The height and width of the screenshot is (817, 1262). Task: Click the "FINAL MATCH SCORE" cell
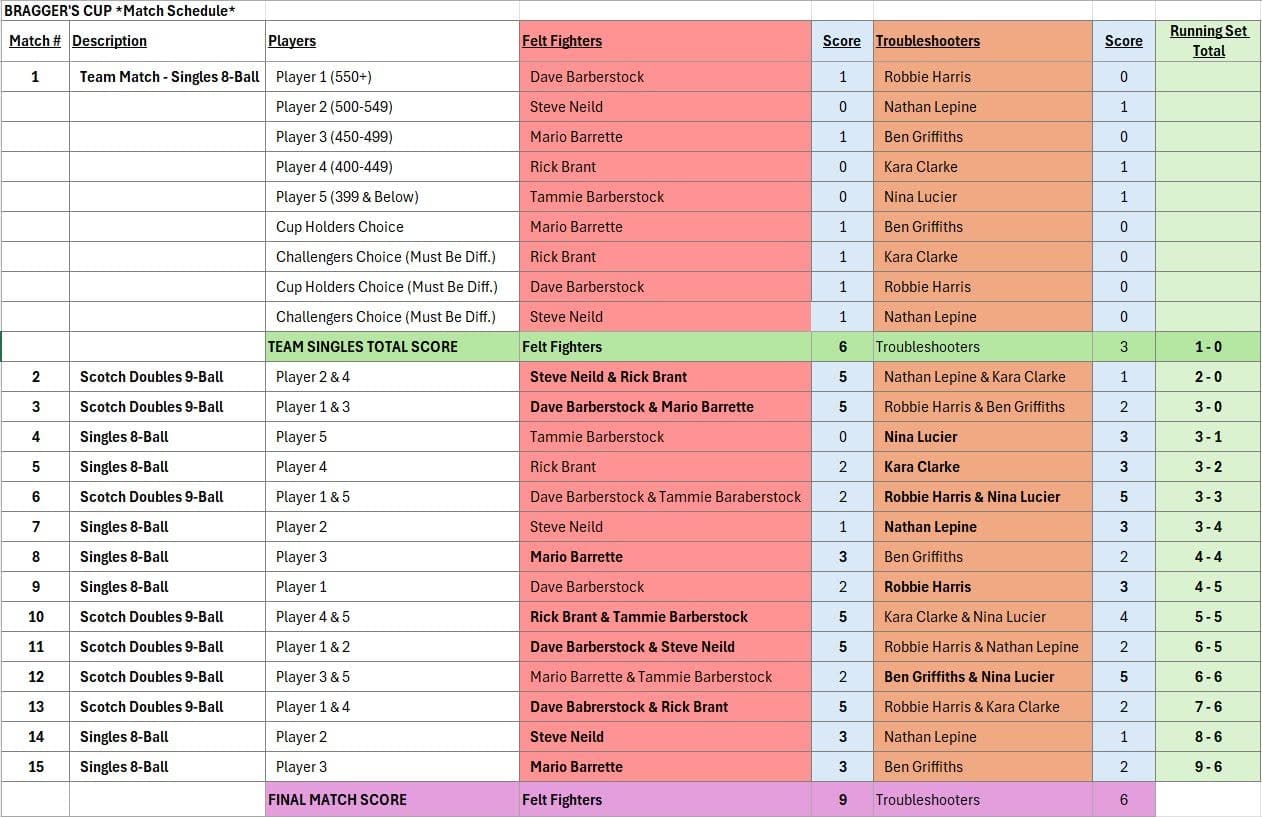tap(392, 800)
